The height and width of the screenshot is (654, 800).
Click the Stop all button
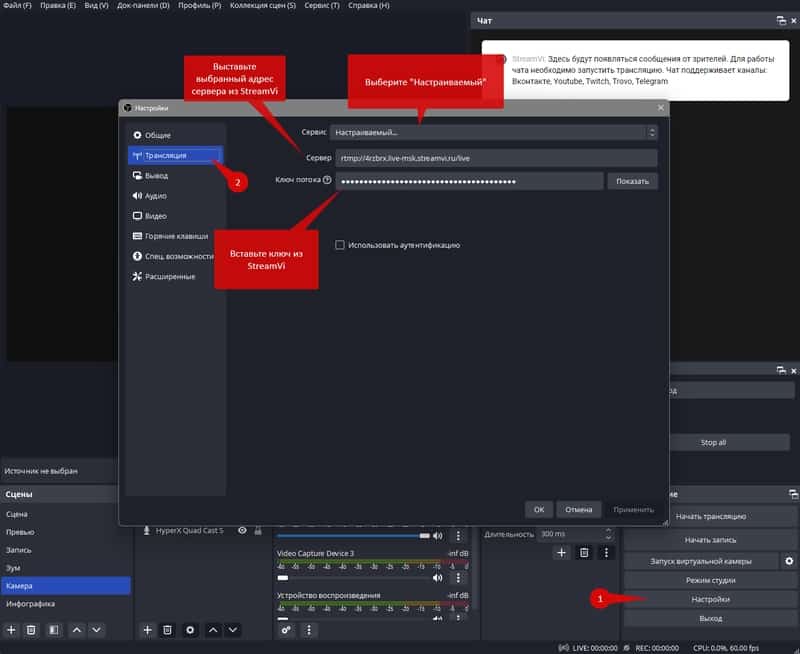(x=713, y=442)
